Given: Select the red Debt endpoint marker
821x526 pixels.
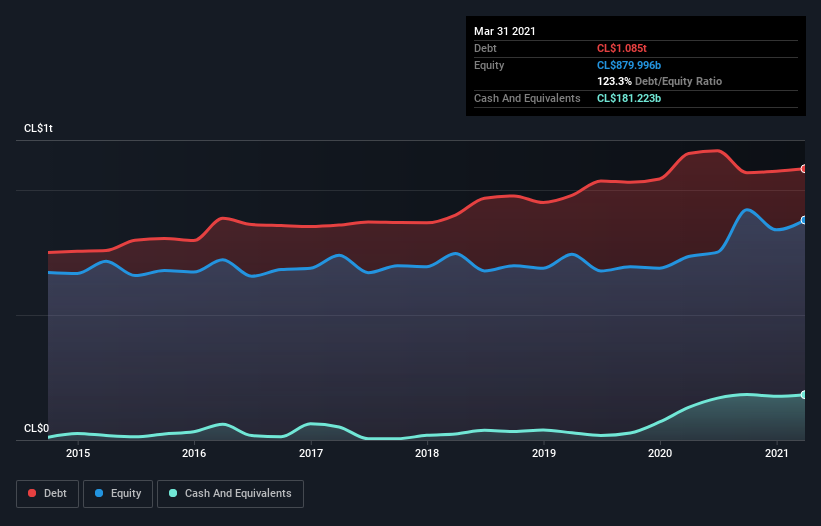Looking at the screenshot, I should point(804,169).
